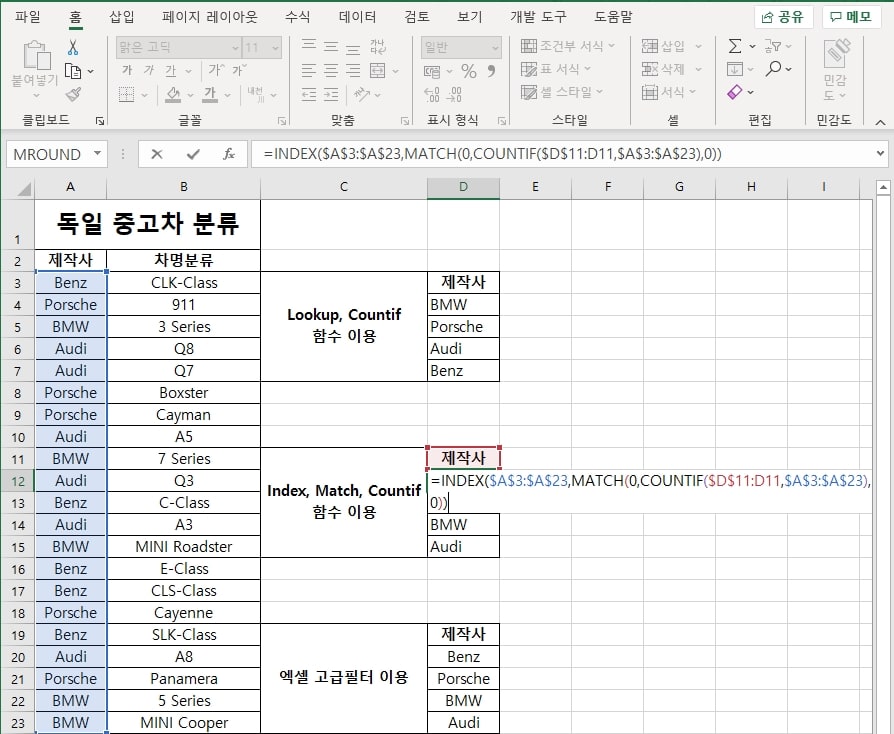This screenshot has width=894, height=734.
Task: Click the Orientation text-angle icon
Action: click(x=361, y=94)
